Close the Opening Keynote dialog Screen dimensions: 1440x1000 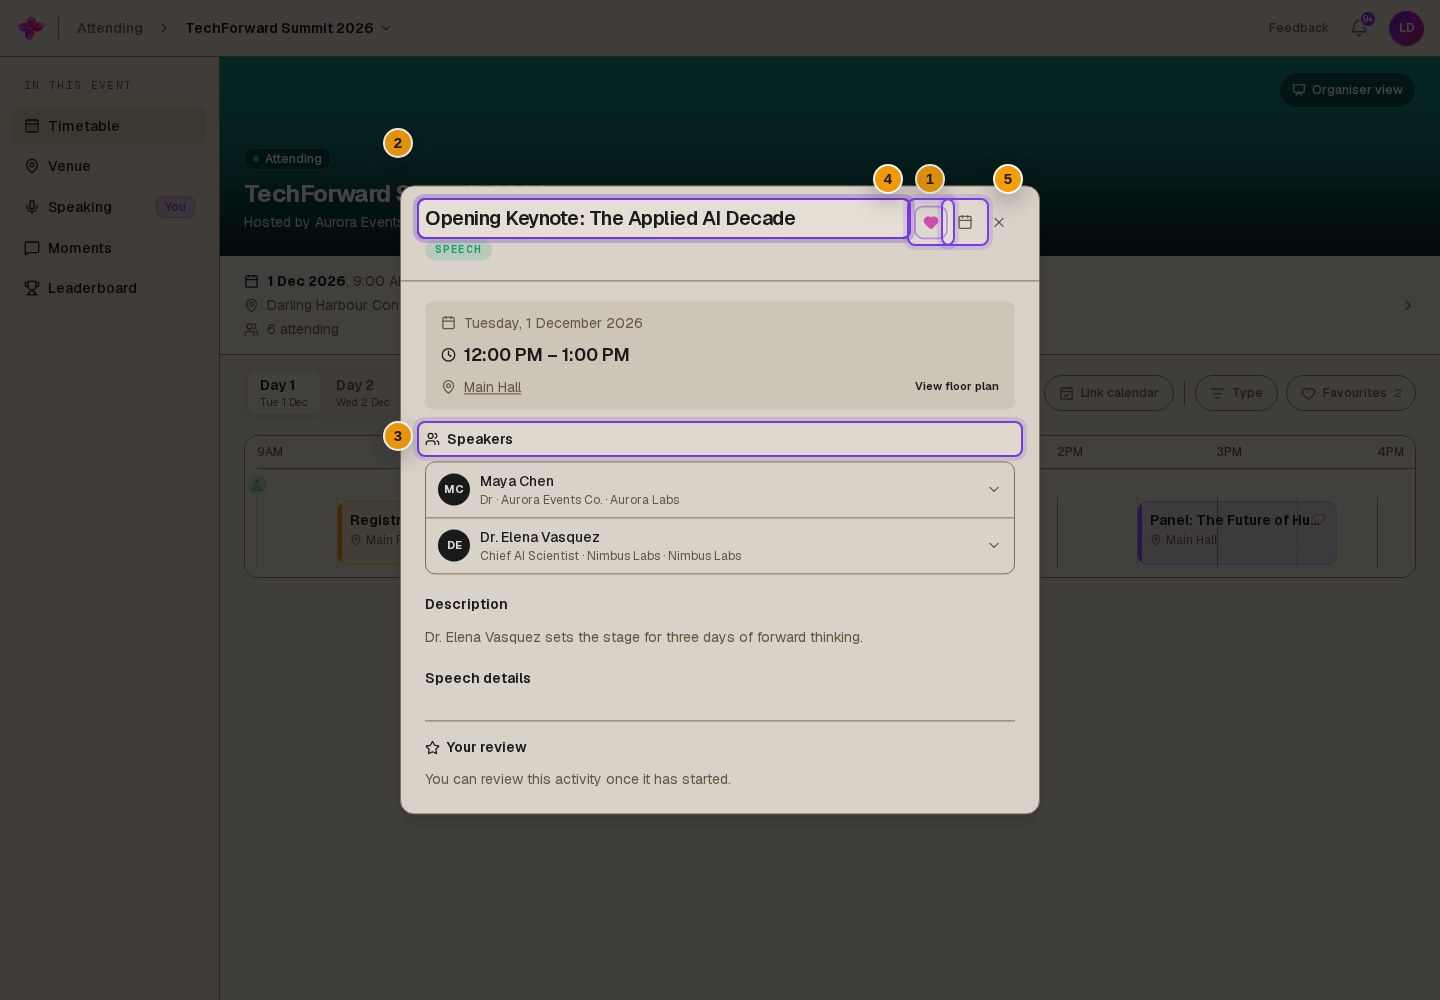pyautogui.click(x=999, y=222)
